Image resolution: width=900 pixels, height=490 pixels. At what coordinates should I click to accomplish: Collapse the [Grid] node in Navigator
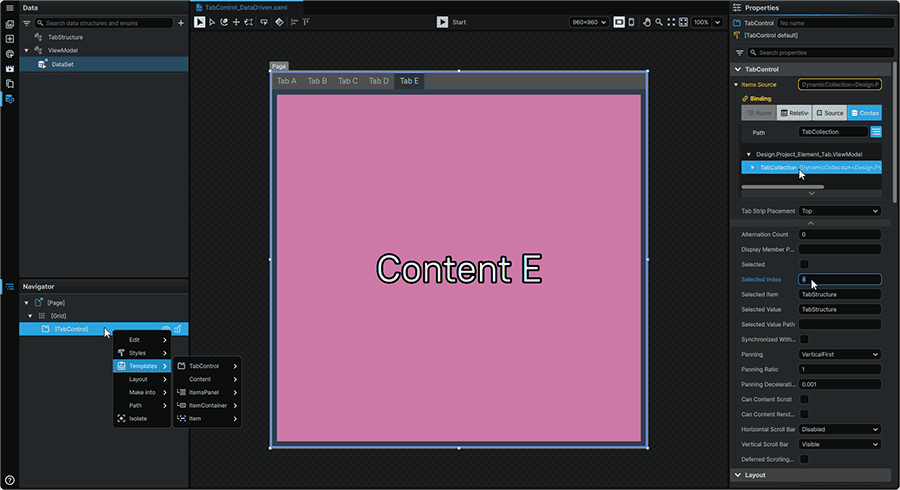(30, 316)
